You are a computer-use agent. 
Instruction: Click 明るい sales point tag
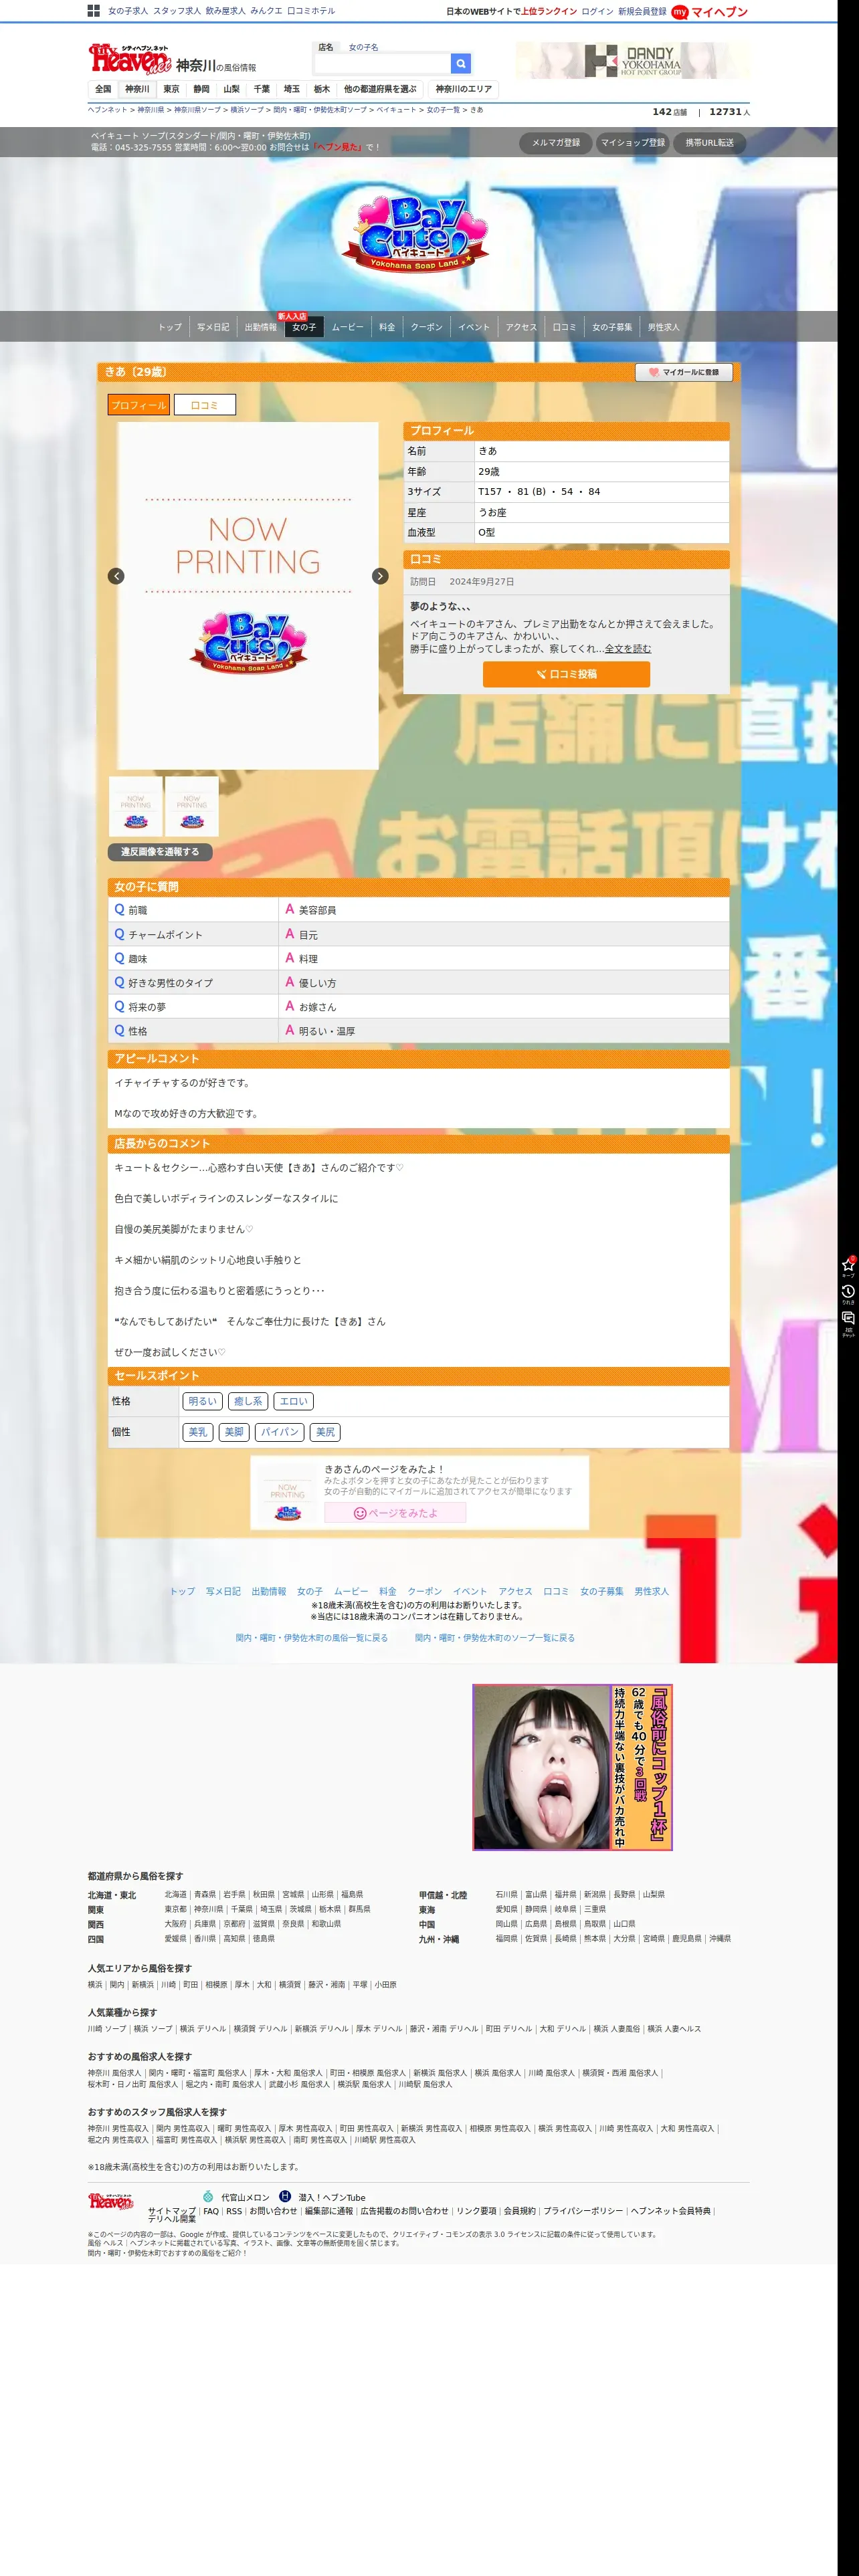point(202,1401)
